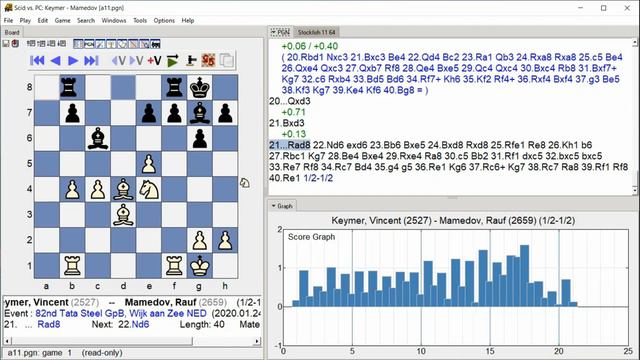Switch to Stockfish 11 64 tab
Screen dimensions: 640x360
(316, 32)
